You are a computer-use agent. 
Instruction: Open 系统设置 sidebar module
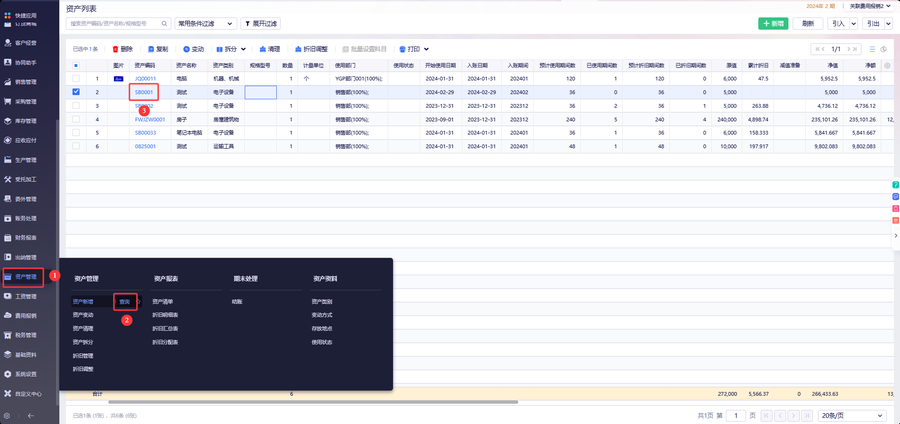point(21,374)
